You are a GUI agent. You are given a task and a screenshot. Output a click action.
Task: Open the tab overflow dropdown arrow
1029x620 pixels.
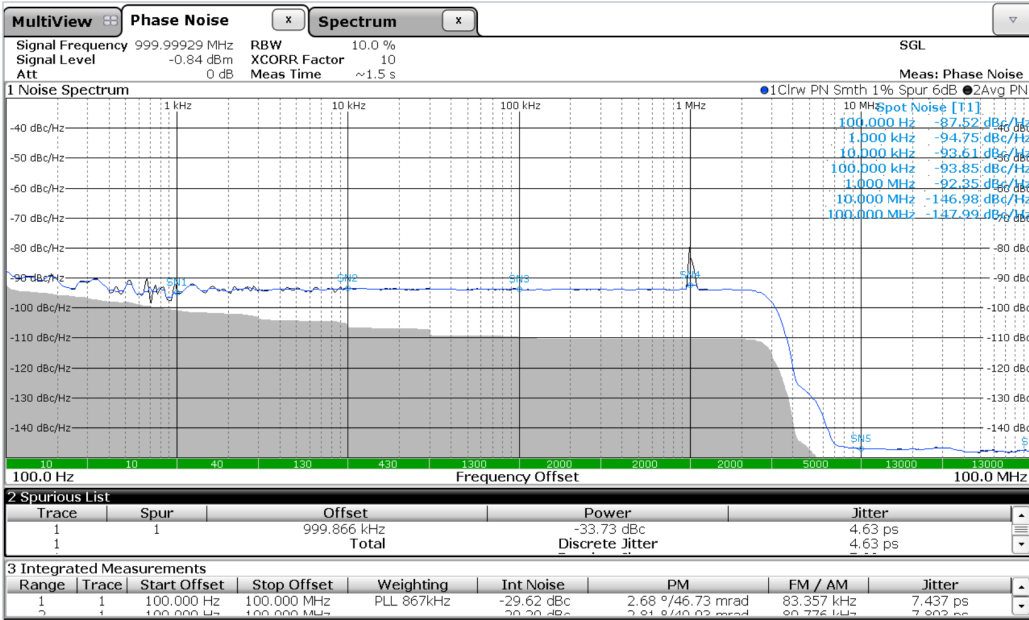(x=1008, y=20)
